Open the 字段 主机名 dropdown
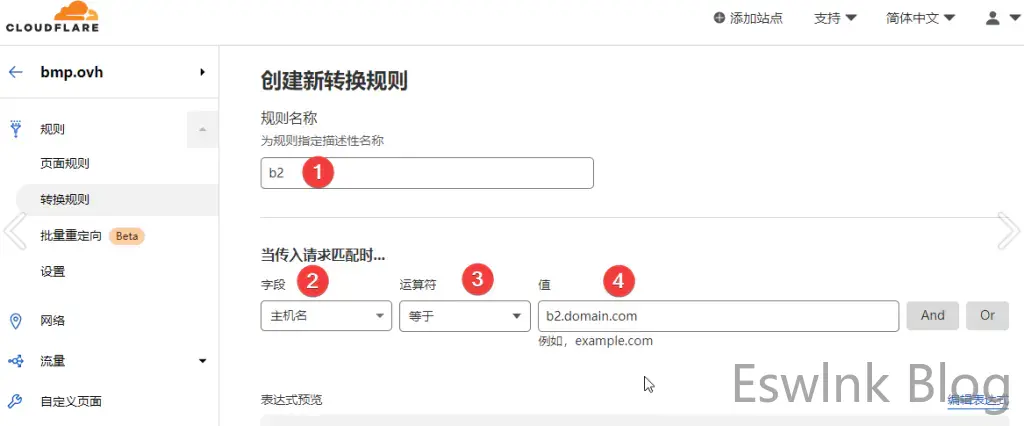This screenshot has width=1024, height=426. (326, 316)
